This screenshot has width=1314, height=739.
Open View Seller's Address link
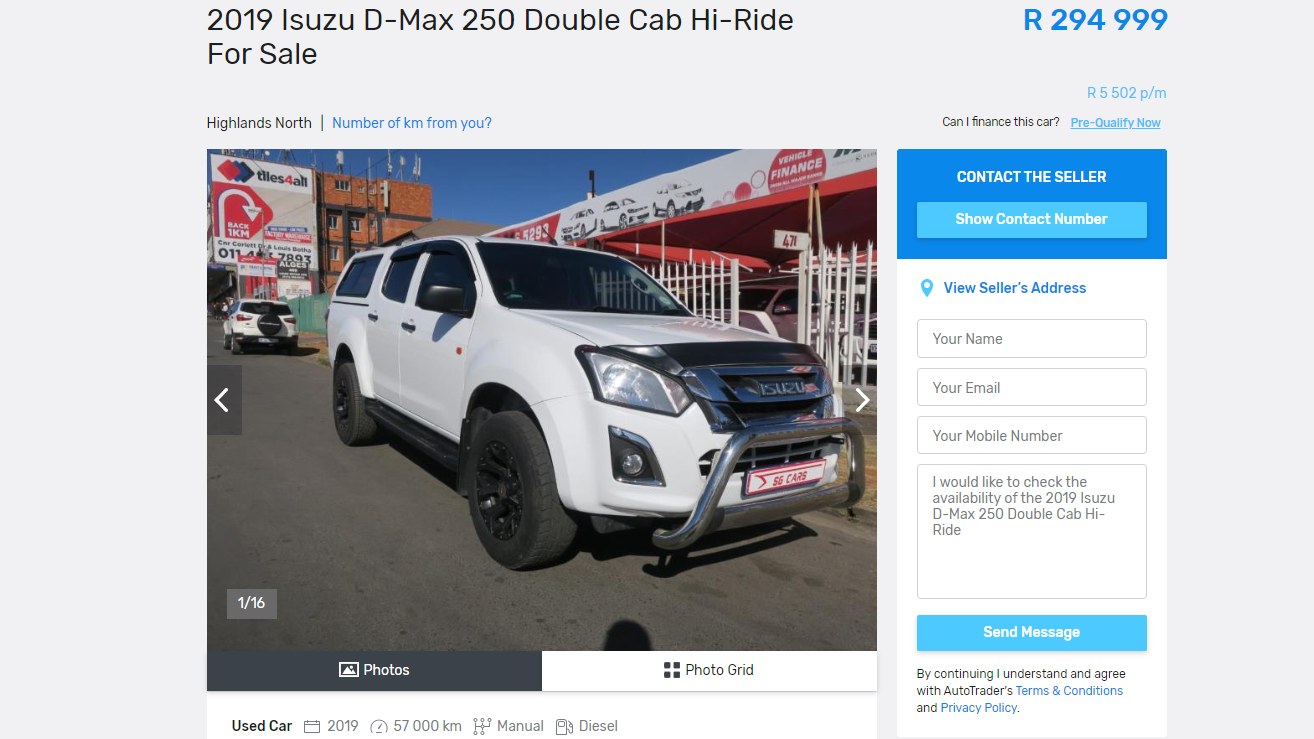click(1014, 288)
